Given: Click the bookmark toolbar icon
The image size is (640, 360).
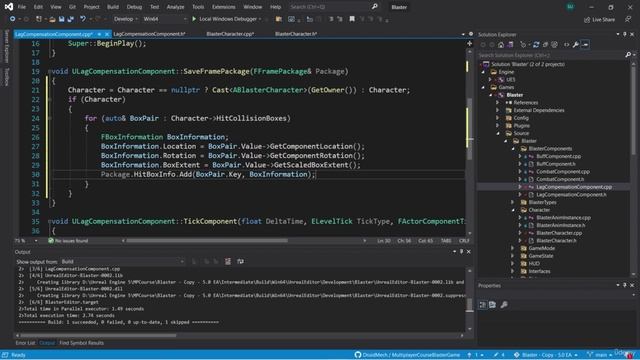Looking at the screenshot, I should (x=352, y=19).
